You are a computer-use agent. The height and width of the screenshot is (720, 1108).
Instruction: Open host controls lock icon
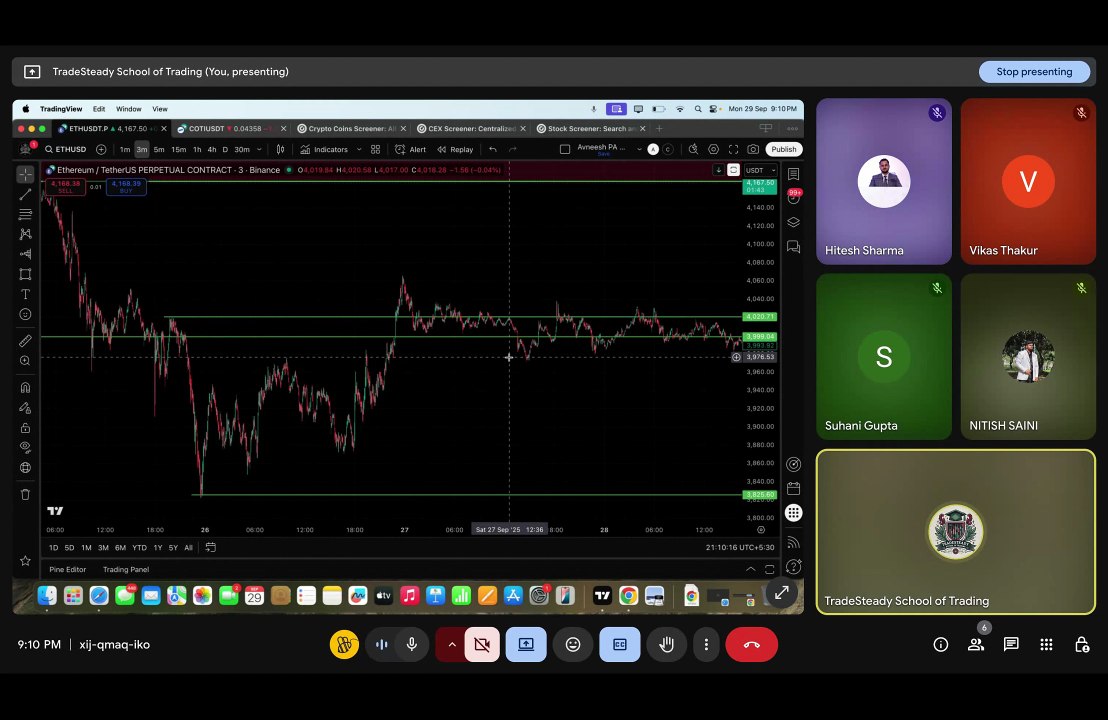(1082, 644)
